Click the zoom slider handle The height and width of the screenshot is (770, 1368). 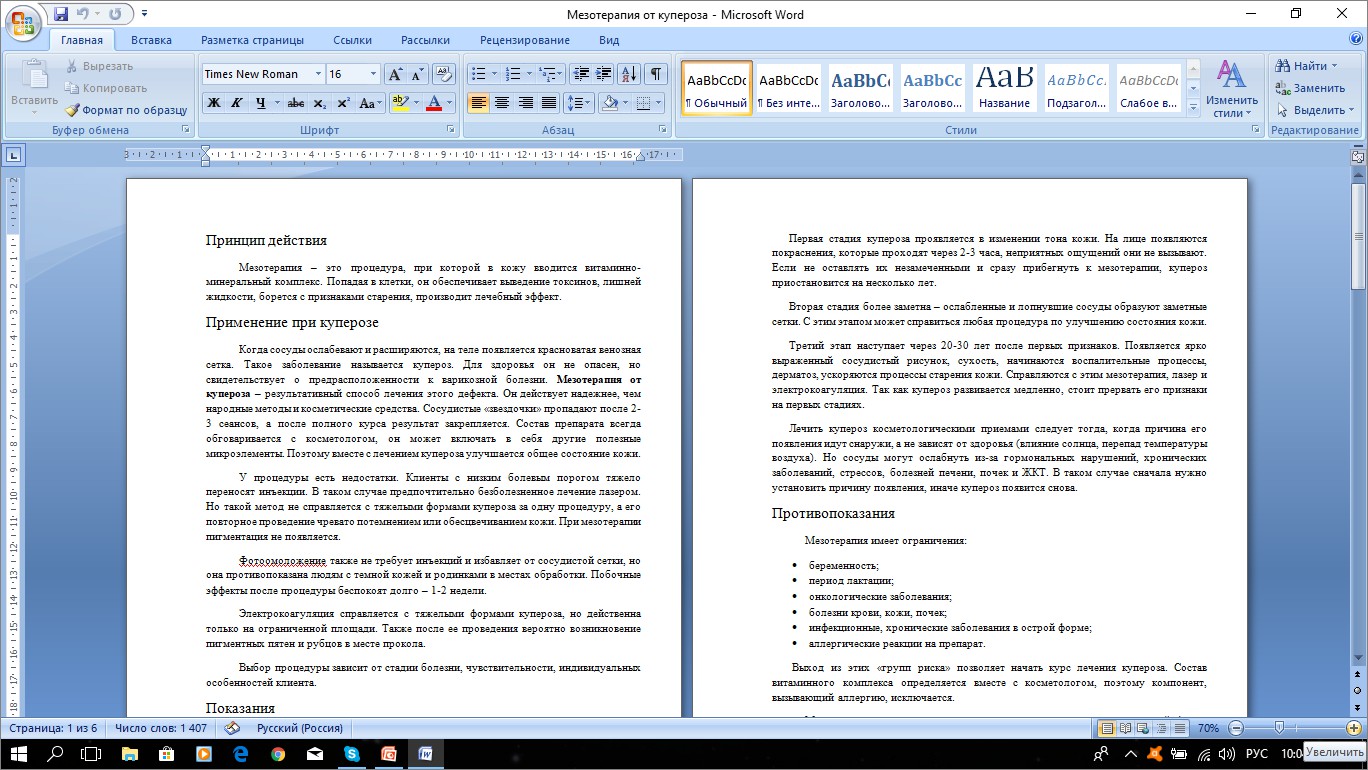[x=1279, y=728]
